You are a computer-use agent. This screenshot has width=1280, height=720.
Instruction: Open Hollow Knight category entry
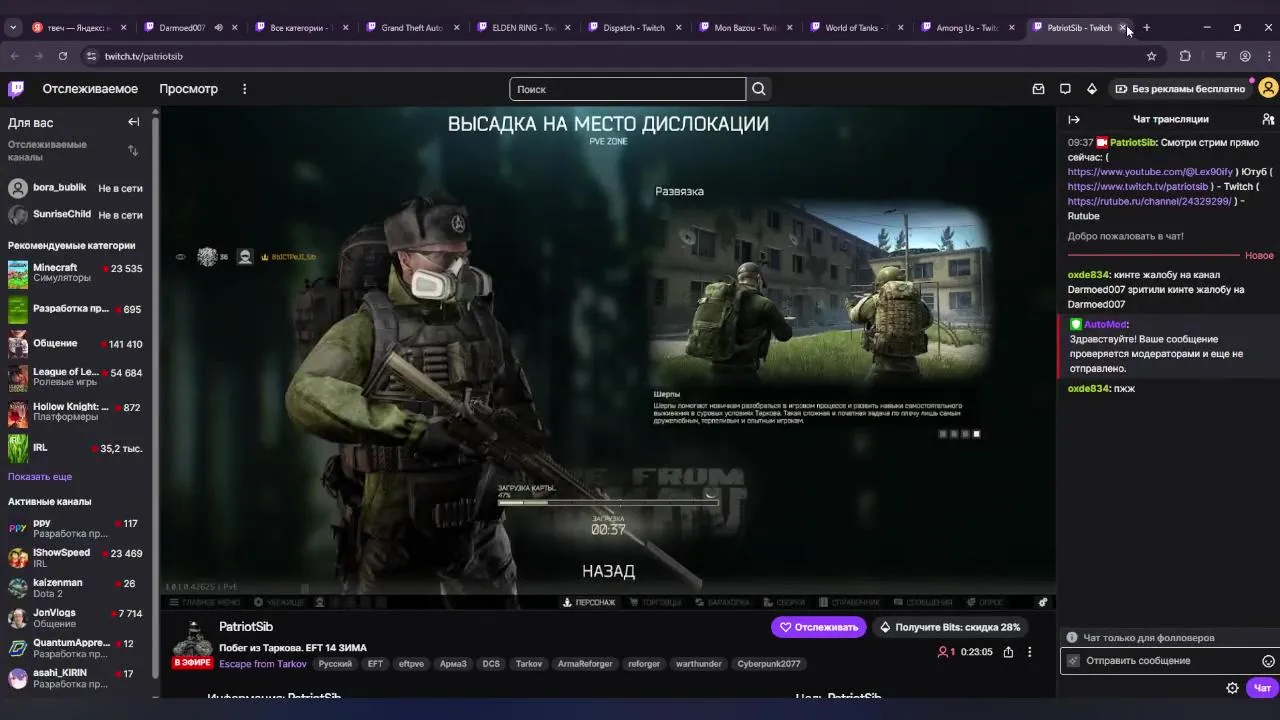tap(75, 412)
